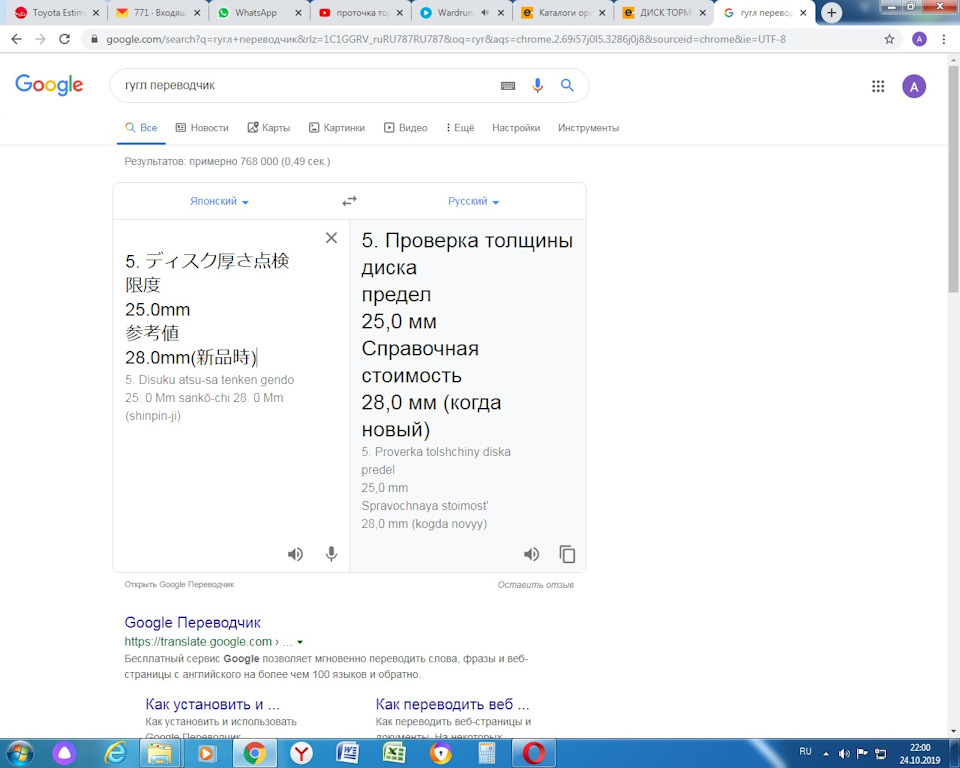The height and width of the screenshot is (768, 960).
Task: Open Chrome profile avatar in toolbar
Action: point(919,39)
